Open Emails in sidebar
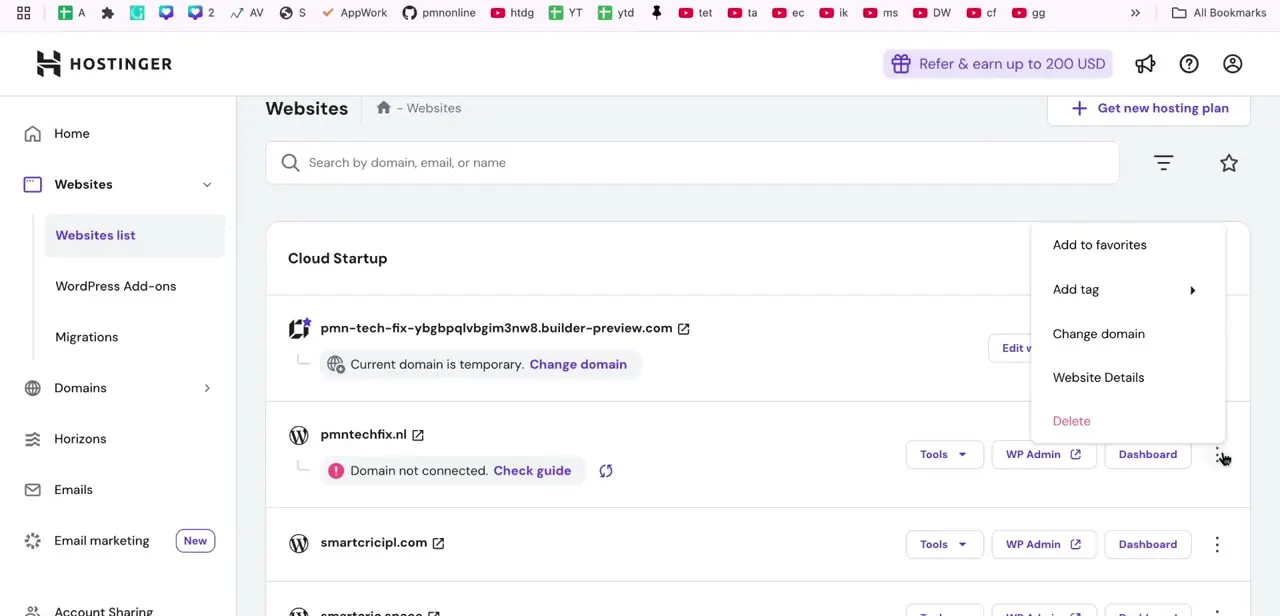Viewport: 1280px width, 616px height. pos(73,490)
